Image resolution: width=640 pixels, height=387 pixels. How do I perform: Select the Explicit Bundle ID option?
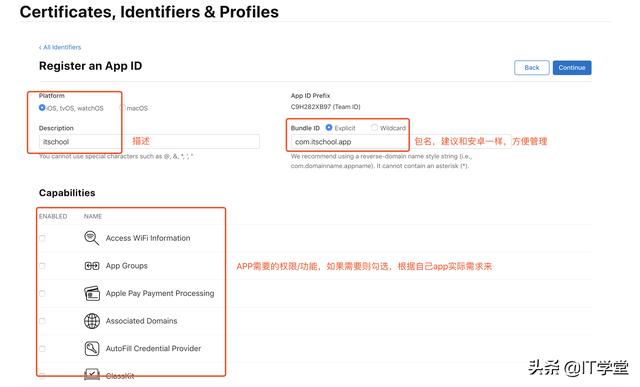(x=329, y=128)
